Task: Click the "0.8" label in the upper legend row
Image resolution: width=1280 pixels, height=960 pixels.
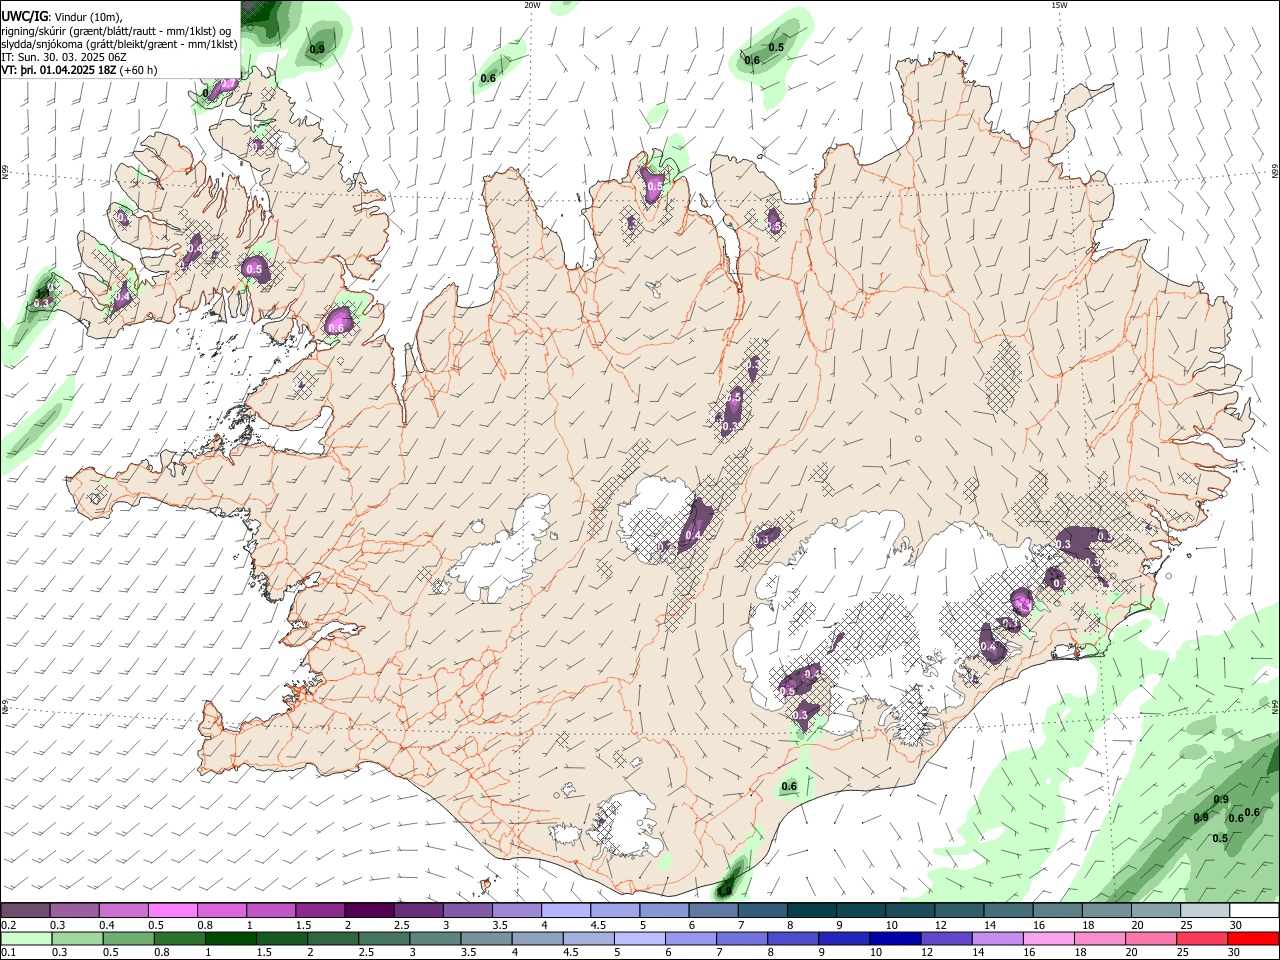Action: (x=205, y=925)
